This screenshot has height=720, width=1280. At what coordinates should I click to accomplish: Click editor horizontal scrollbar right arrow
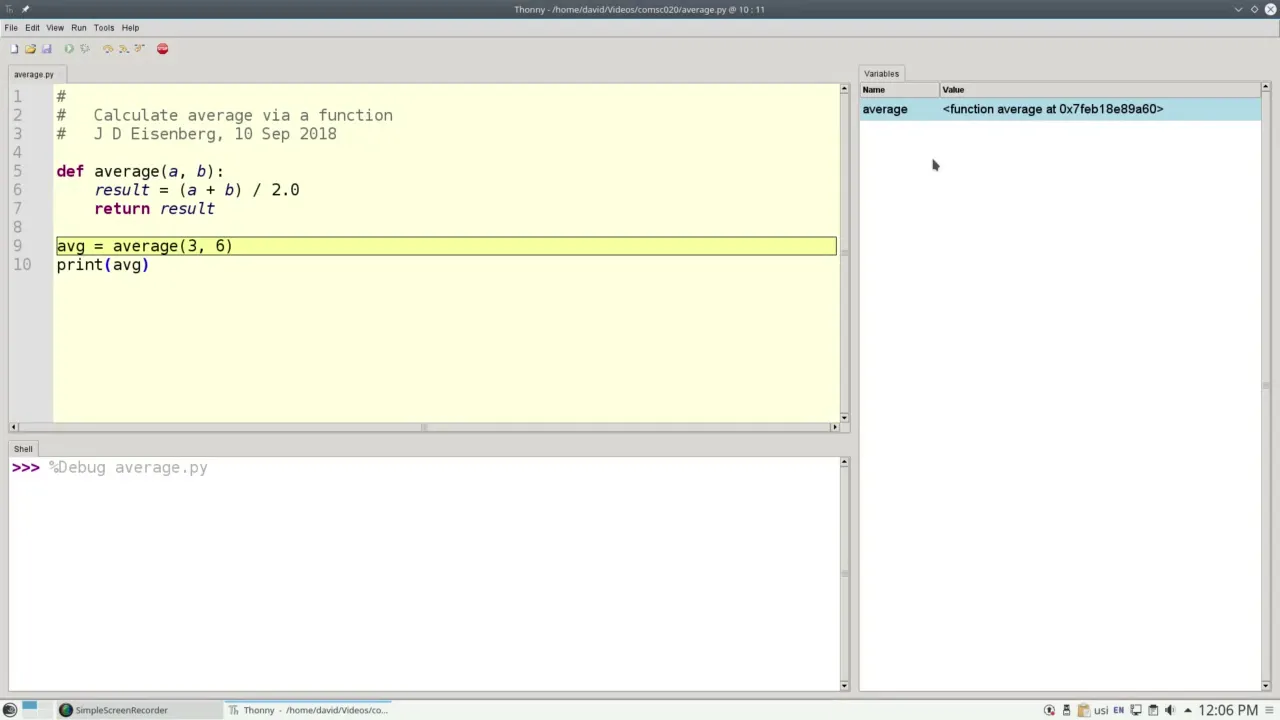tap(834, 427)
